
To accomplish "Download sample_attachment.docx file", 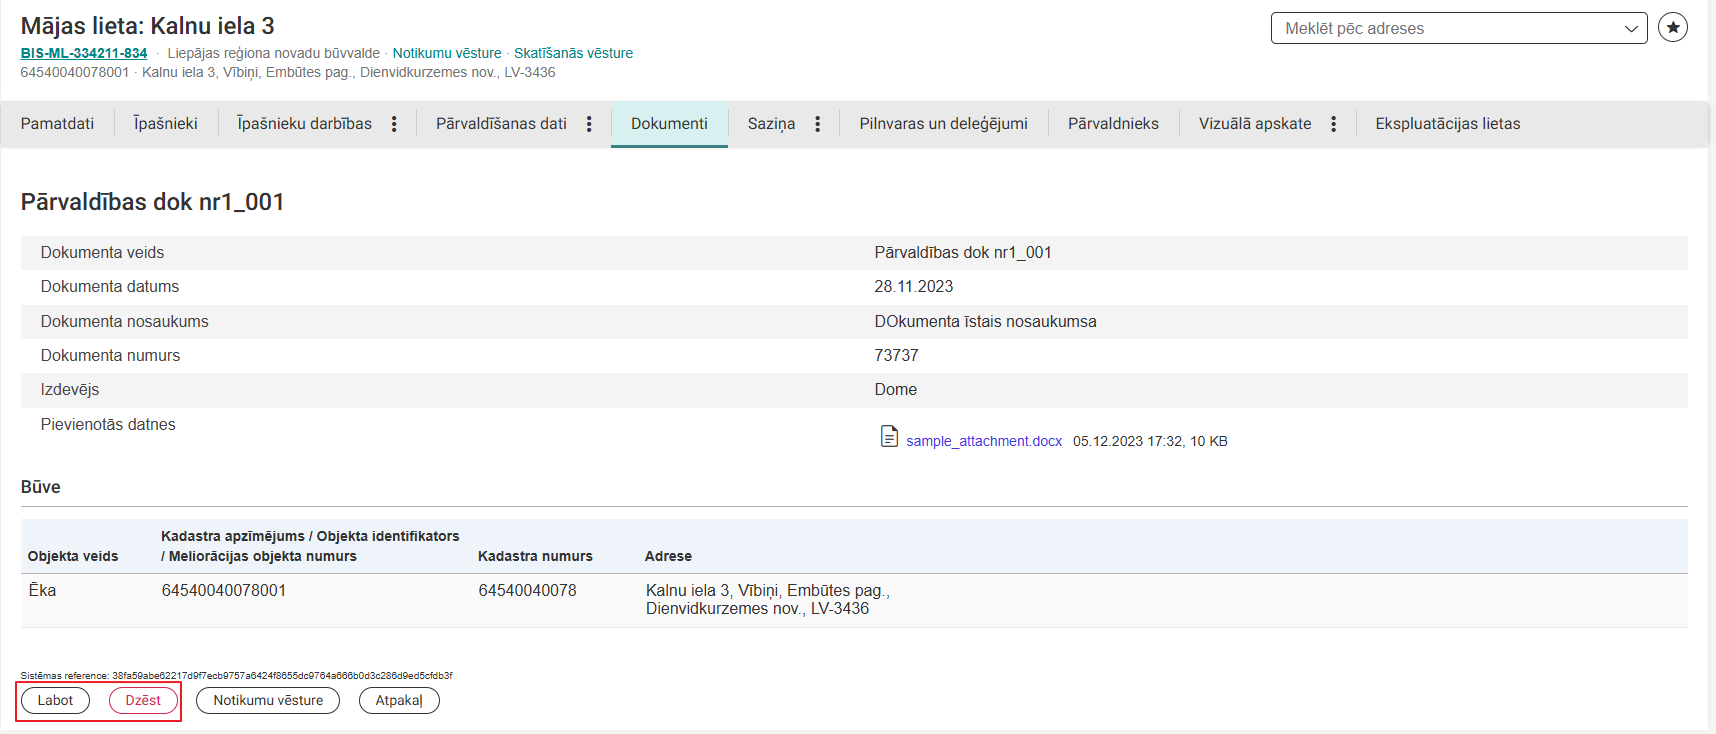I will 984,441.
